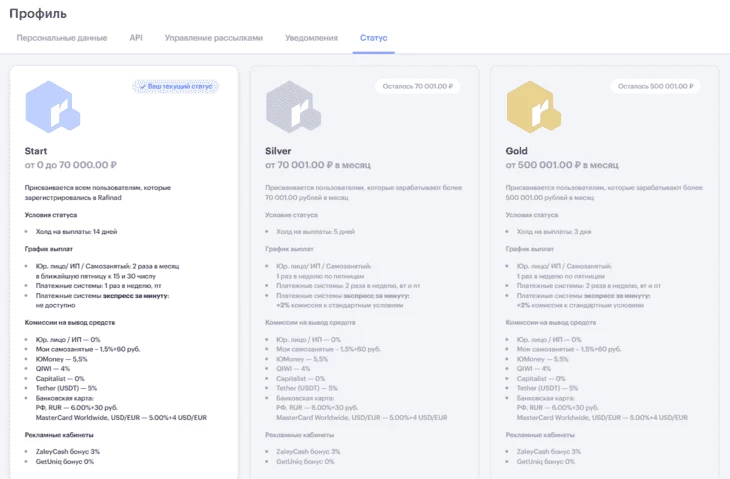Open the Персональные данные tab
Viewport: 730px width, 479px height.
coord(62,38)
